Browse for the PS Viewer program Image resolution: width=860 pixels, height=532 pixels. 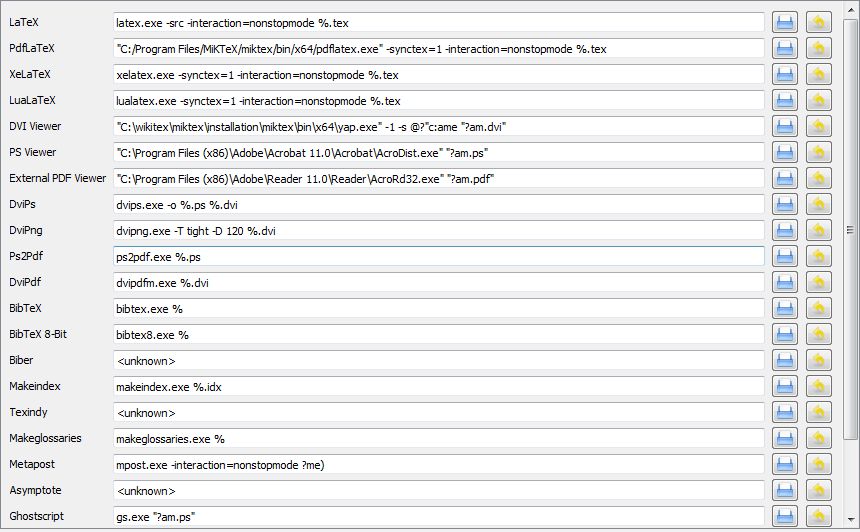click(x=785, y=152)
